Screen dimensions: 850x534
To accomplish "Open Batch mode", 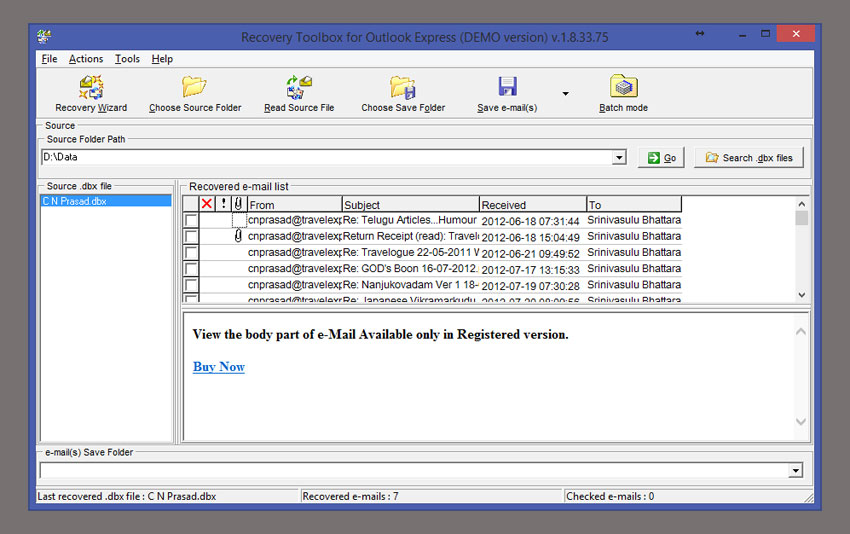I will 623,94.
